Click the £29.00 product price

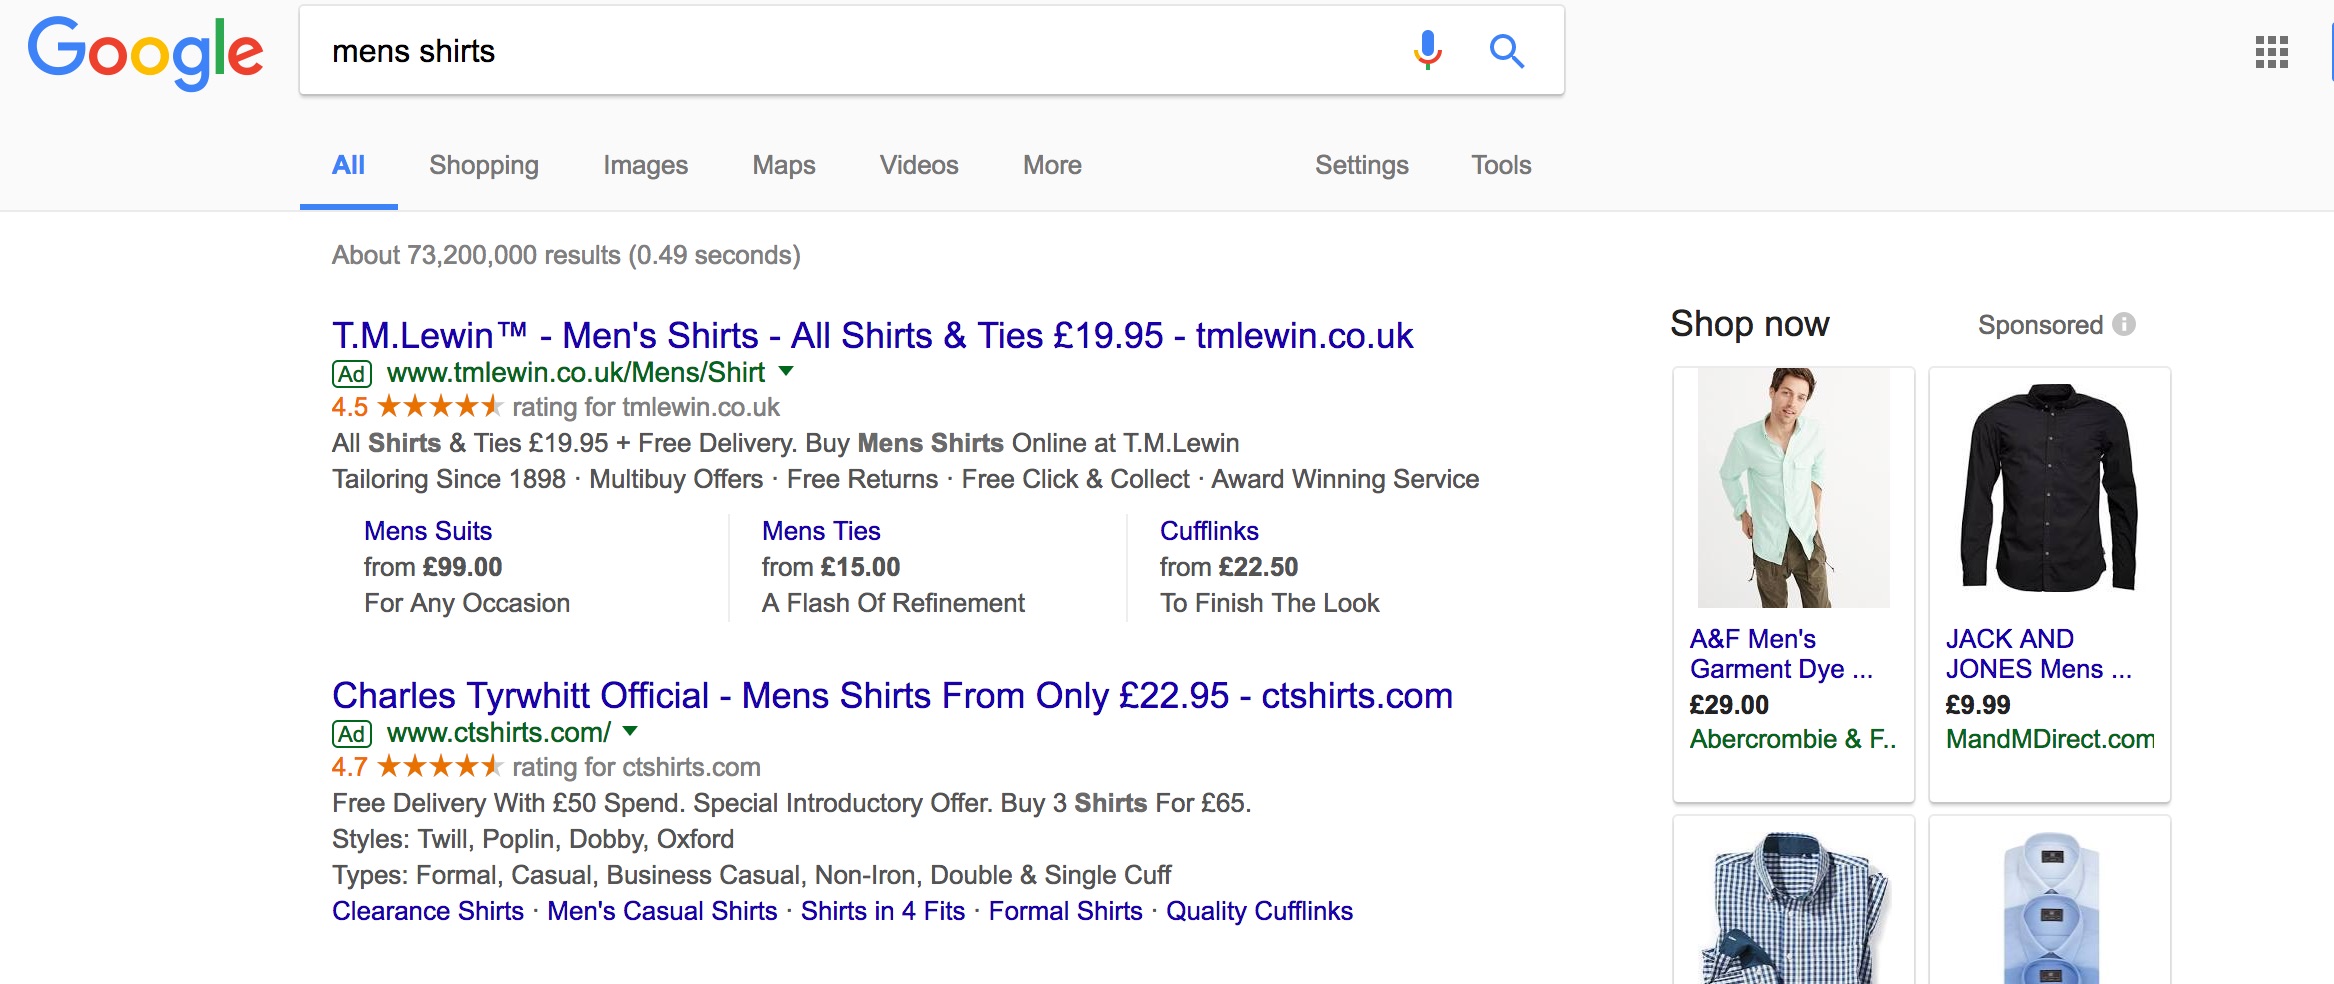pos(1729,705)
